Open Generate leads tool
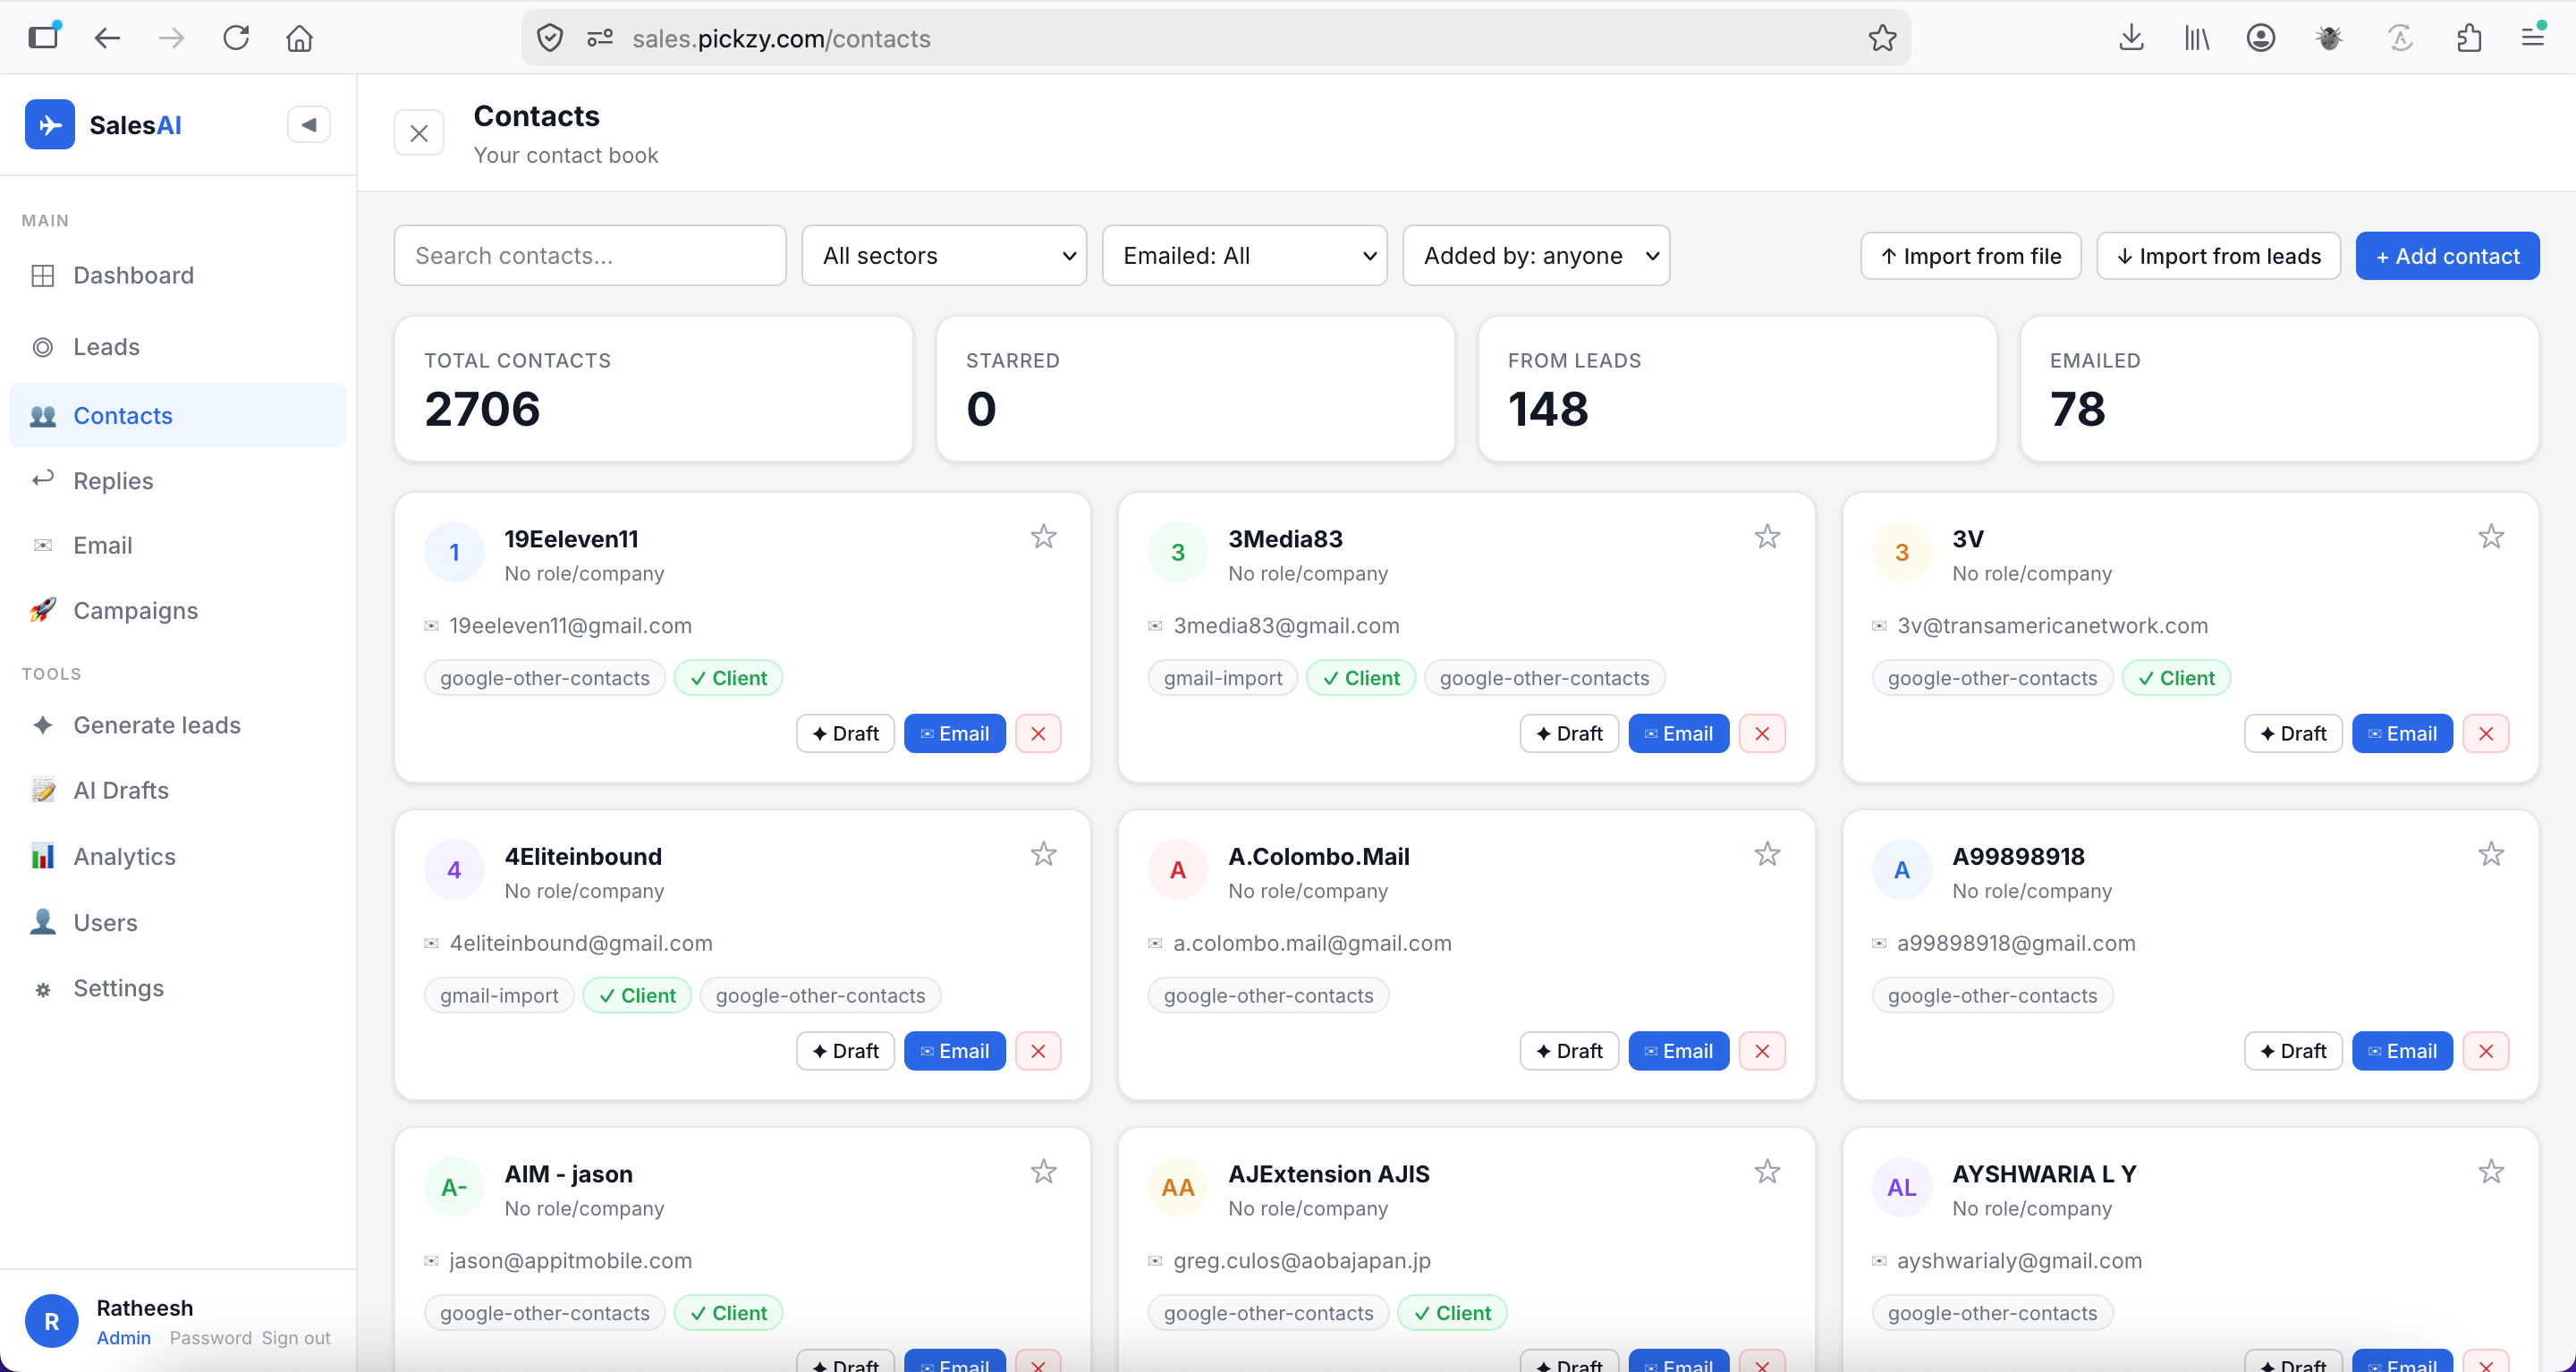This screenshot has width=2576, height=1372. 178,725
